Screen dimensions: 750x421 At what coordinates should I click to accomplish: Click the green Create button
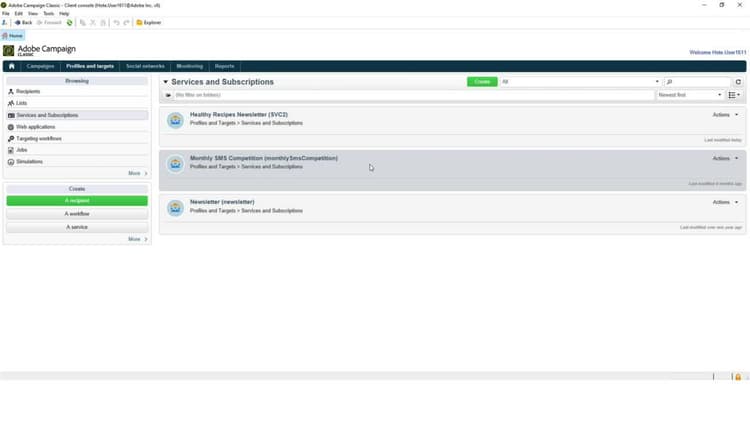tap(482, 82)
